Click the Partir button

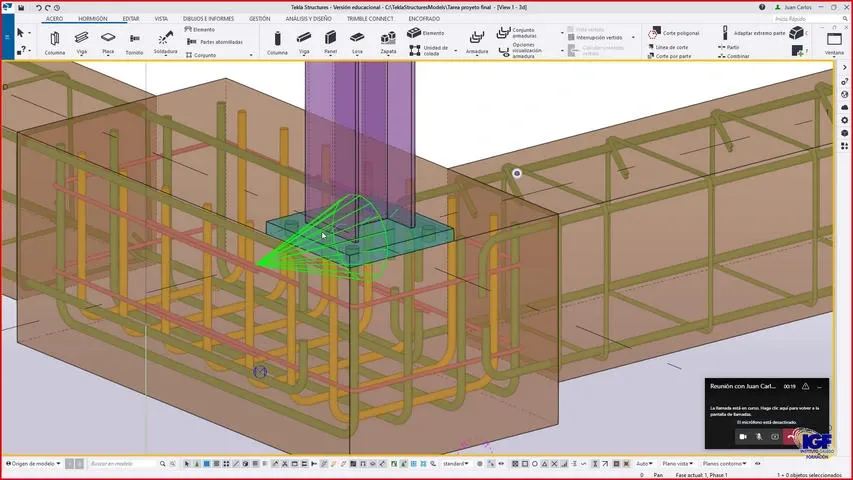(729, 47)
